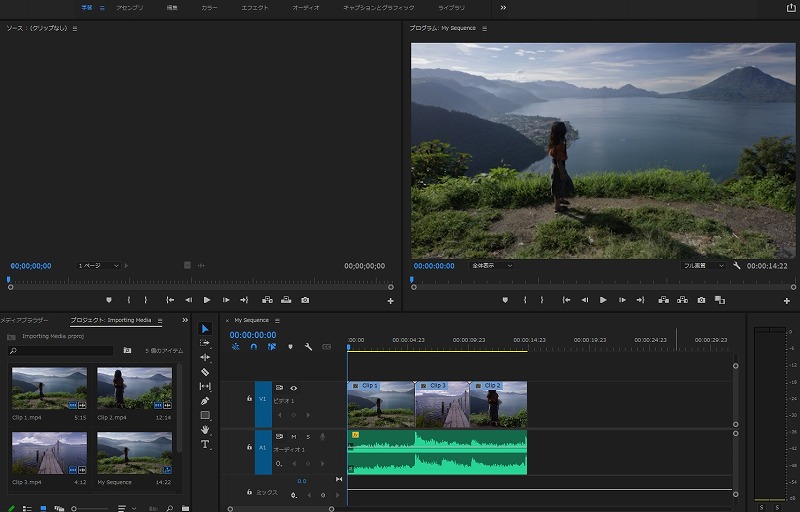
Task: Step forward one frame in Program monitor
Action: coord(622,300)
